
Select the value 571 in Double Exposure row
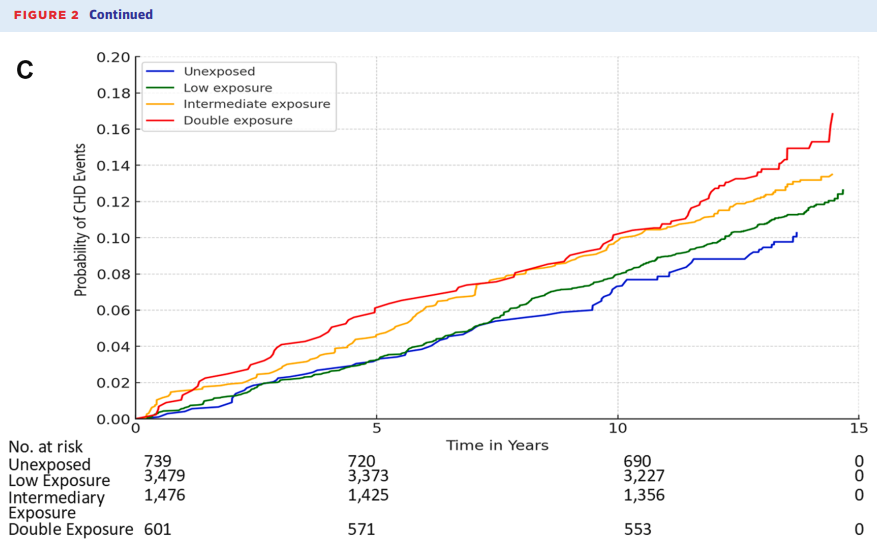[x=361, y=529]
